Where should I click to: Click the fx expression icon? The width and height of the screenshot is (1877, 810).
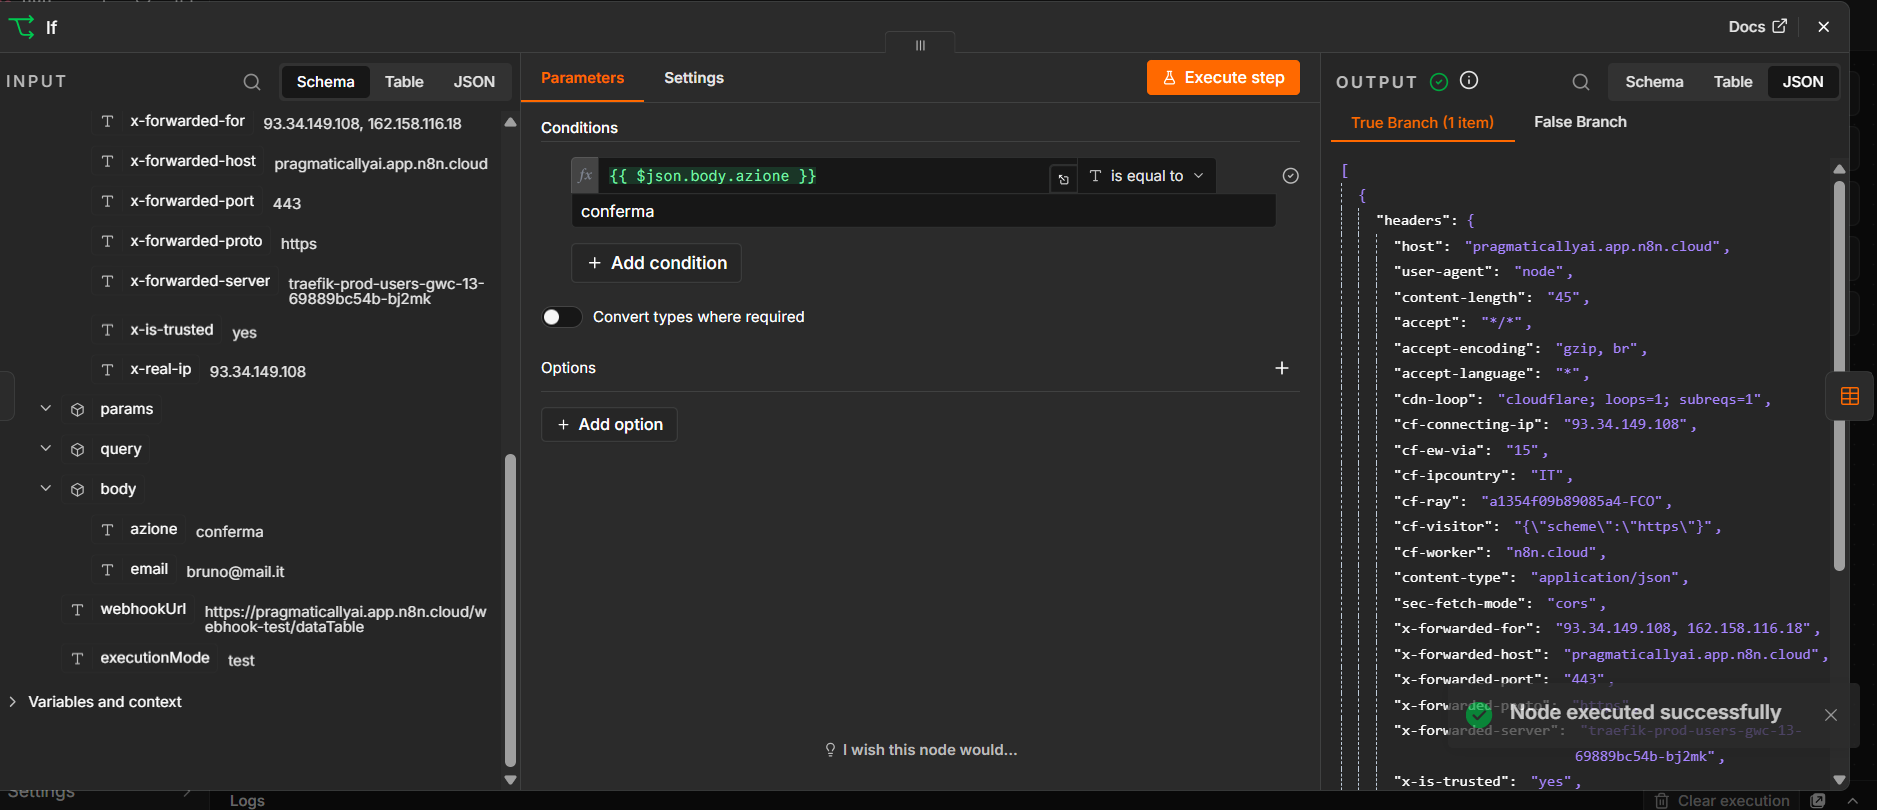(x=585, y=176)
